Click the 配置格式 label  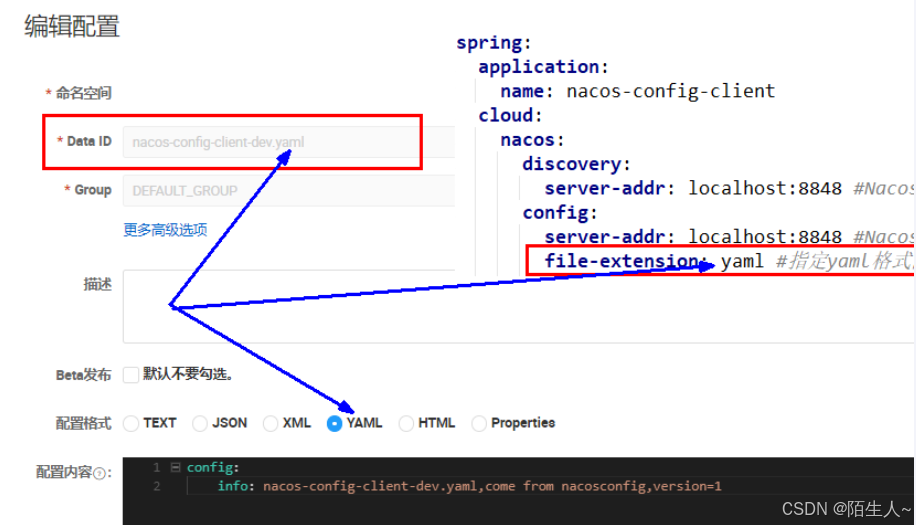pyautogui.click(x=84, y=423)
